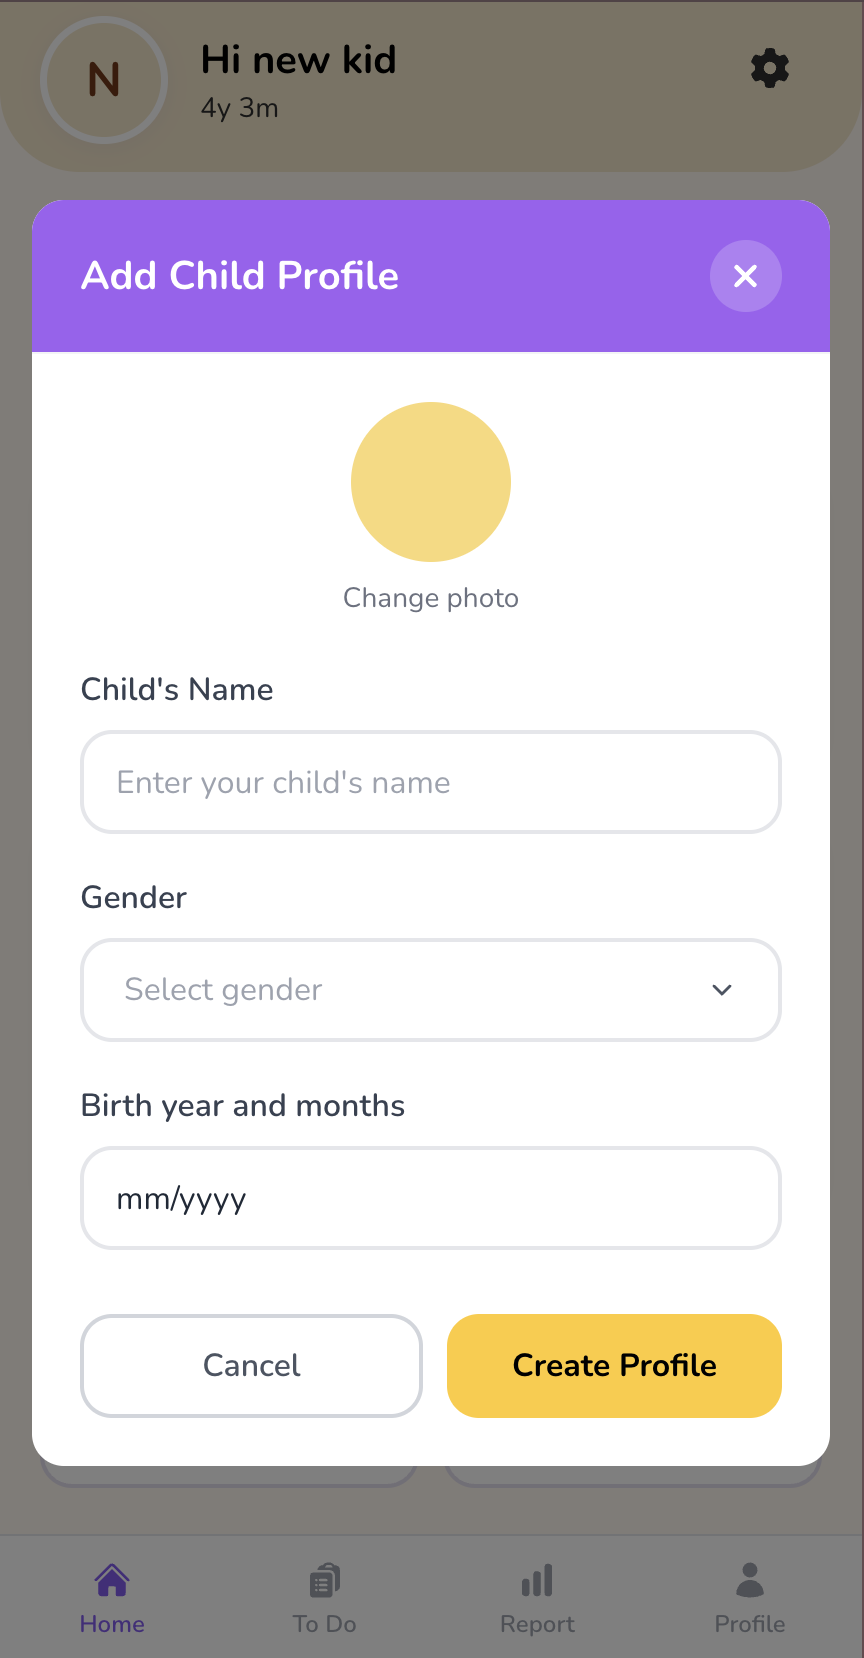Screen dimensions: 864x1658
Task: Click the Change photo link
Action: pyautogui.click(x=430, y=597)
